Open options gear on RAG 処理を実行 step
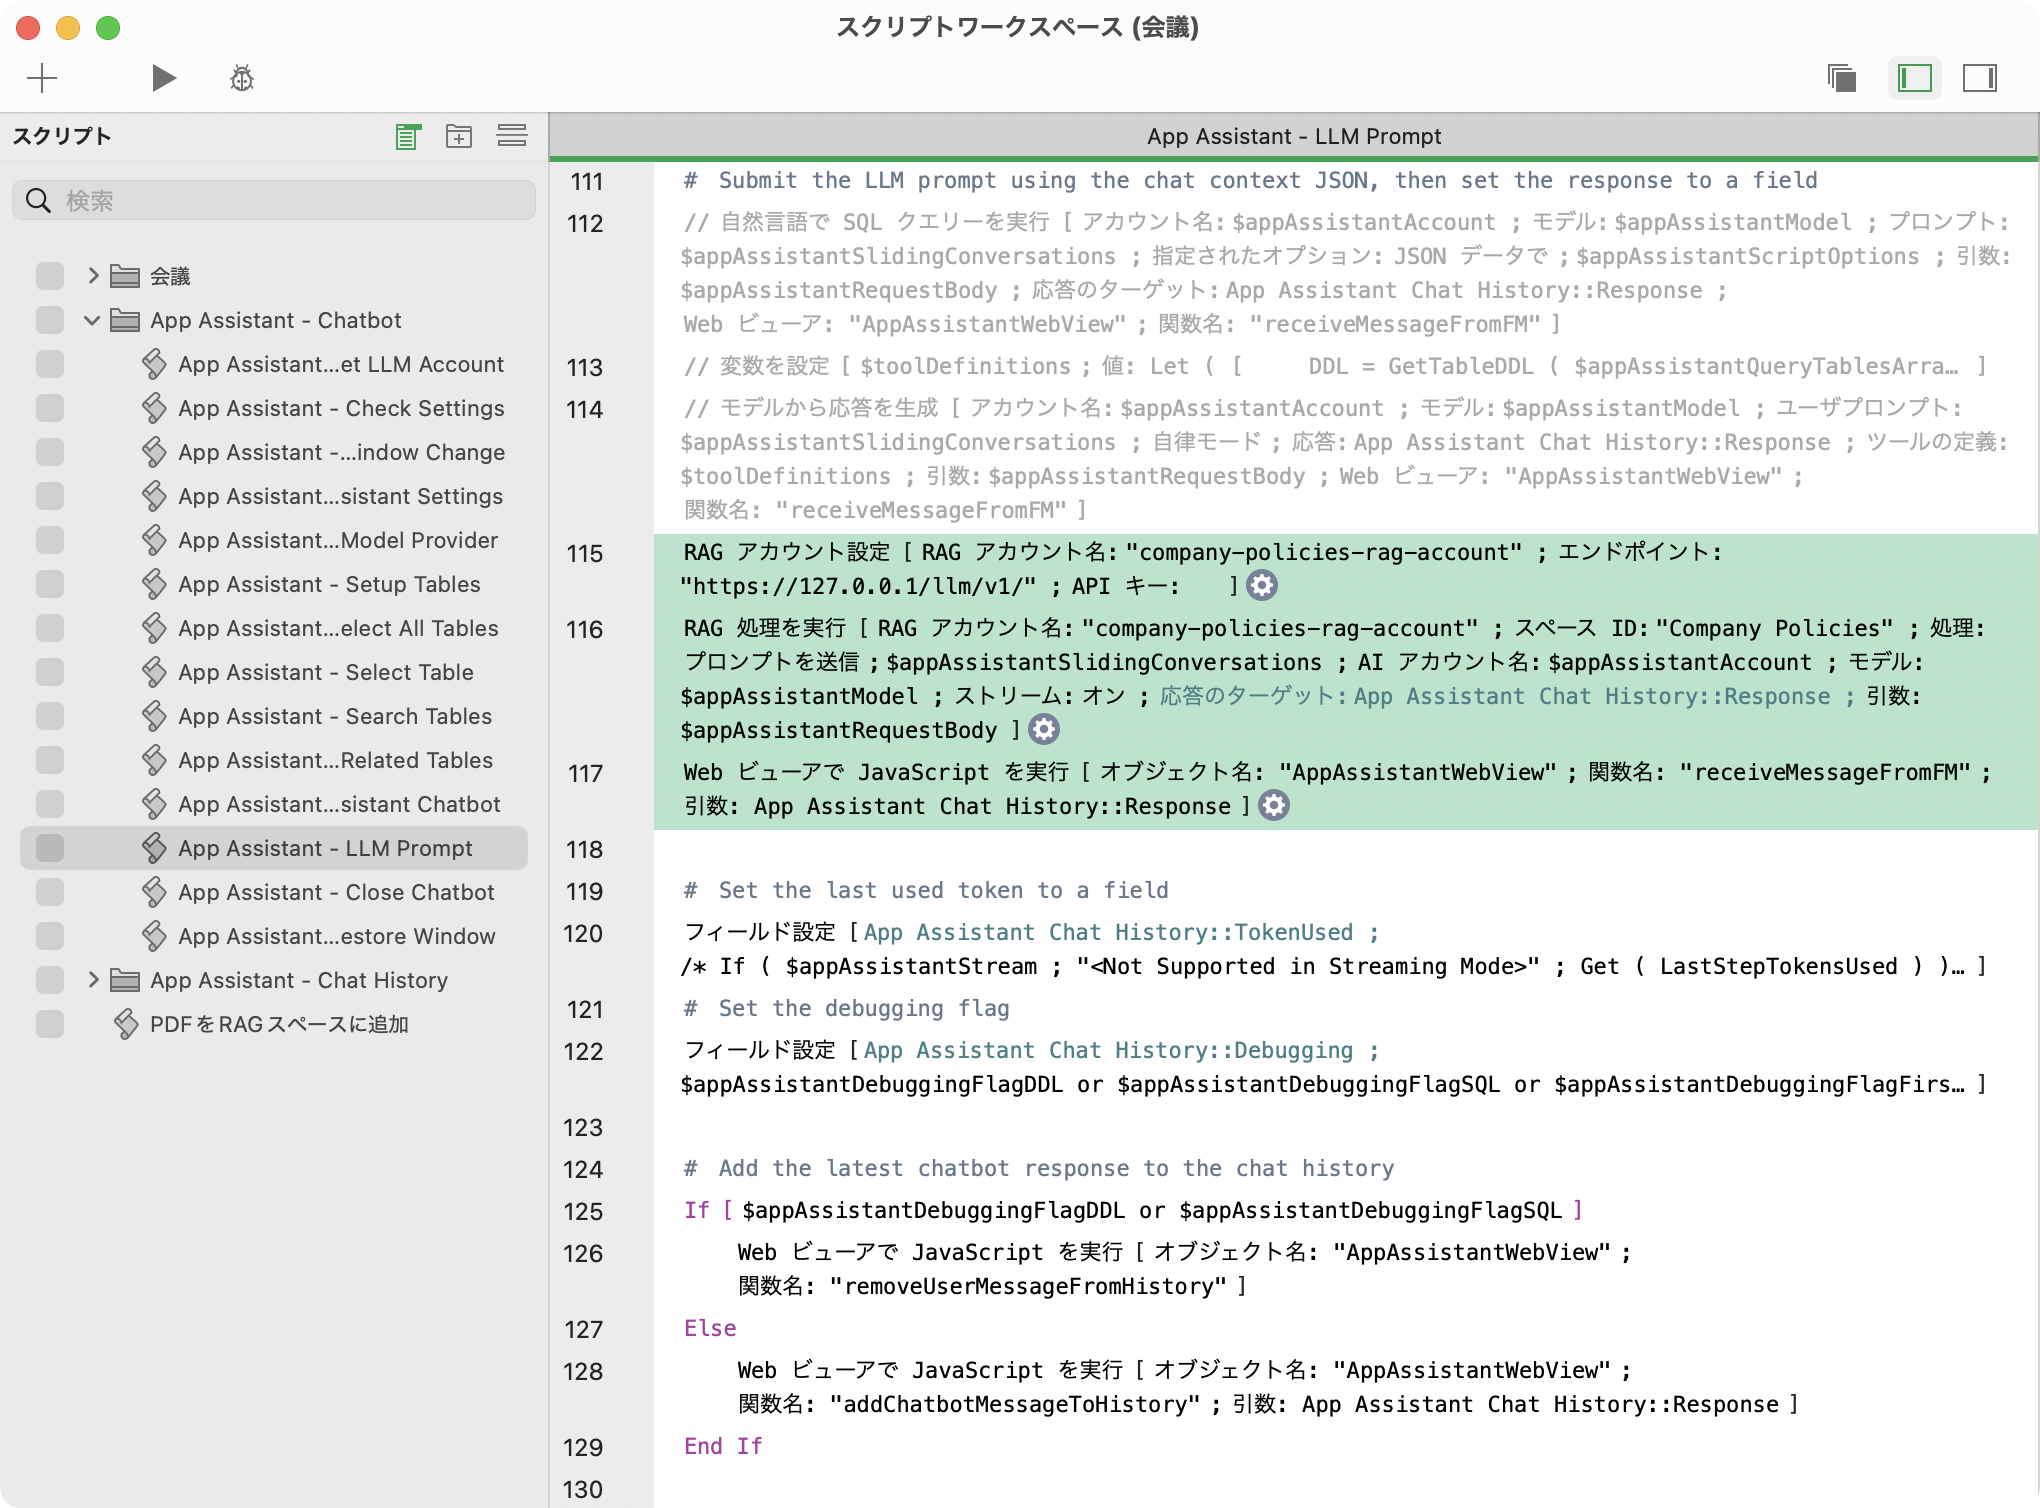Image resolution: width=2040 pixels, height=1508 pixels. pos(1044,730)
